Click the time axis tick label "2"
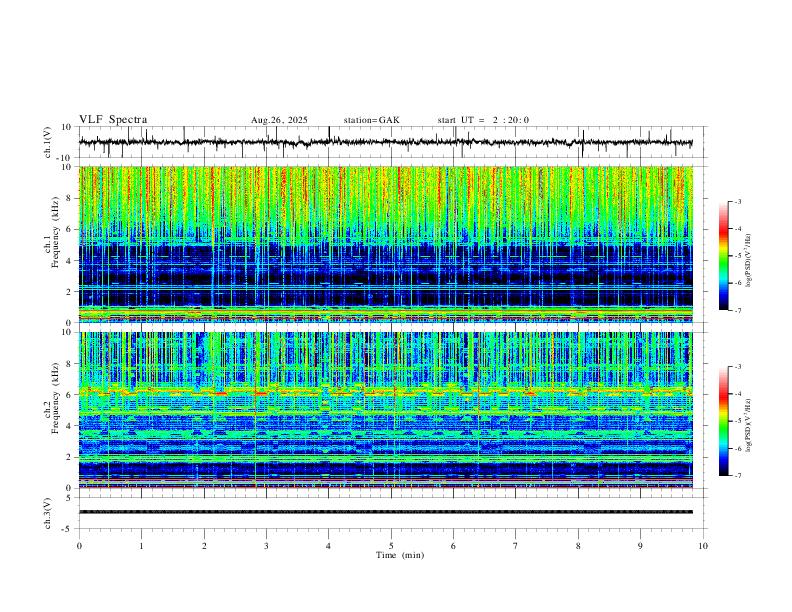This screenshot has height=612, width=792. point(204,546)
